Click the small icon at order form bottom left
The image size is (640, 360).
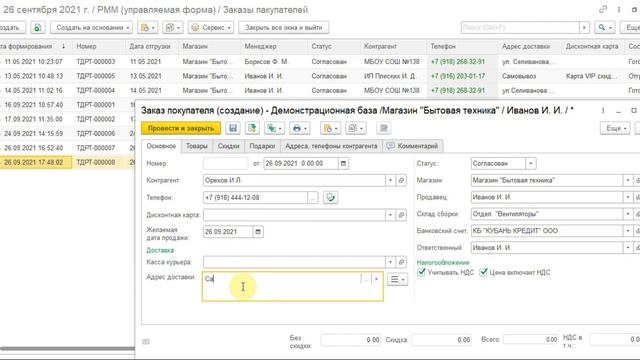[146, 341]
